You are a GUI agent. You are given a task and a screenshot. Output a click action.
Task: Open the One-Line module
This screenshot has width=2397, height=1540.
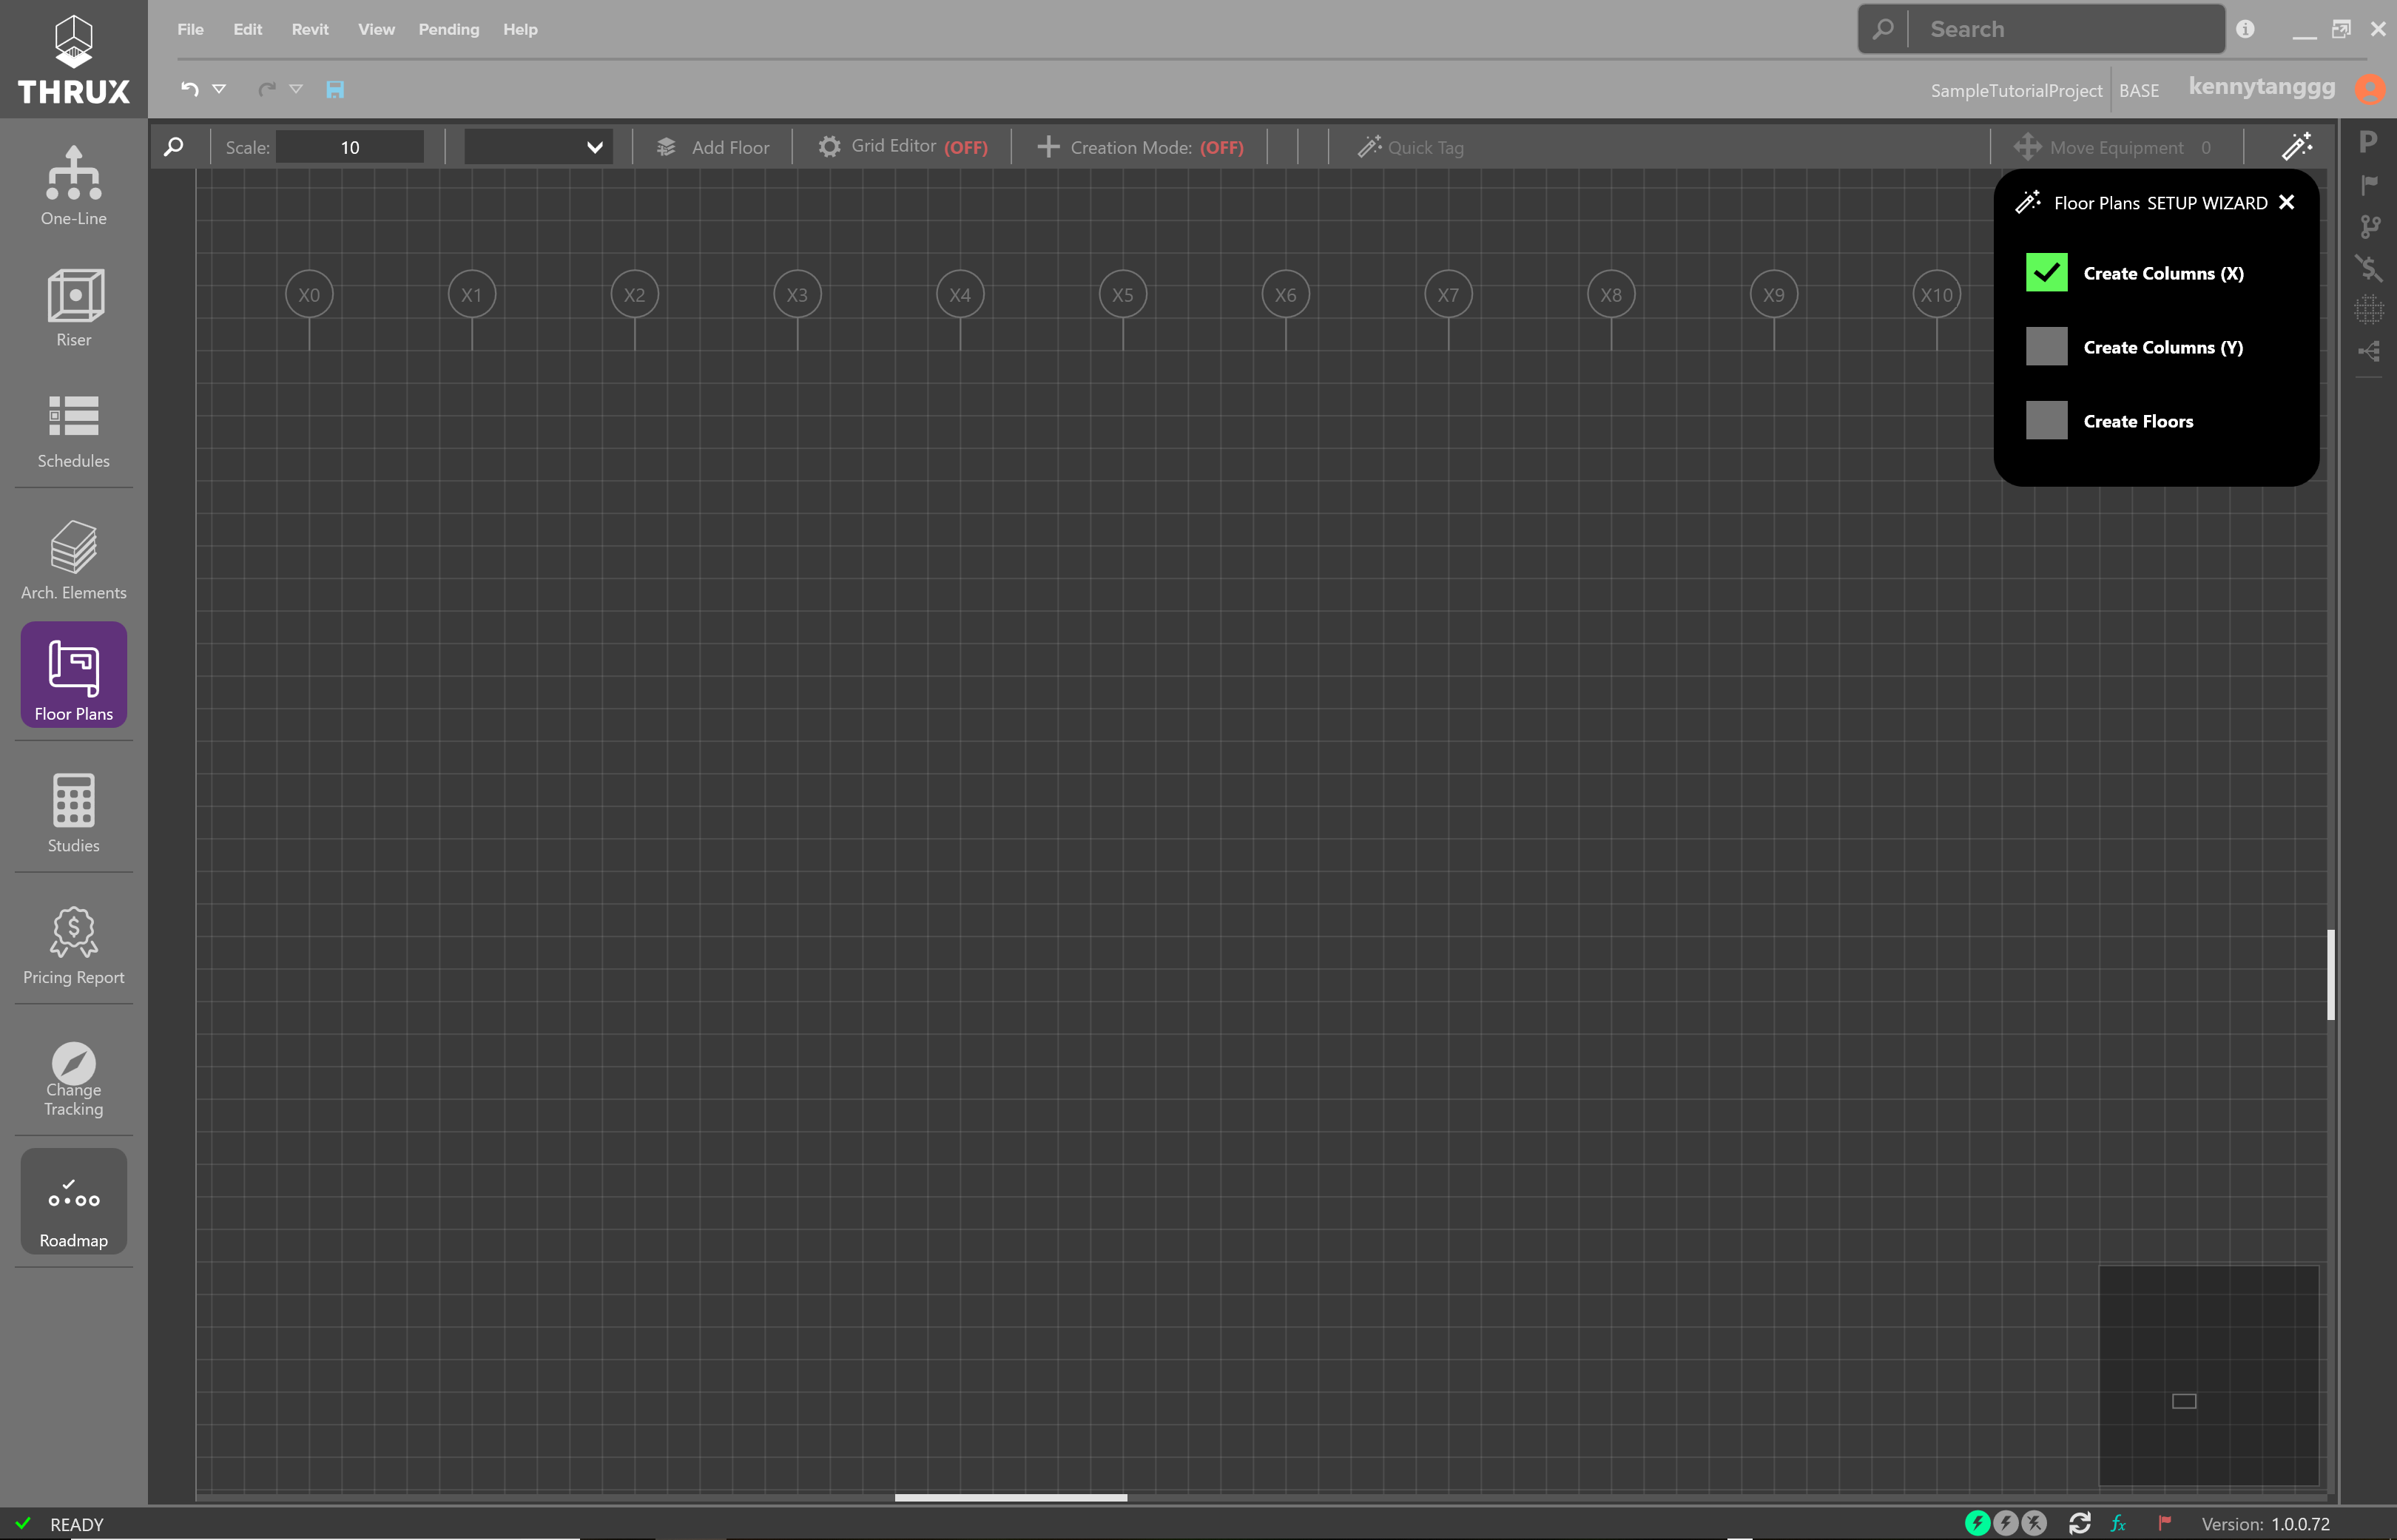(73, 186)
